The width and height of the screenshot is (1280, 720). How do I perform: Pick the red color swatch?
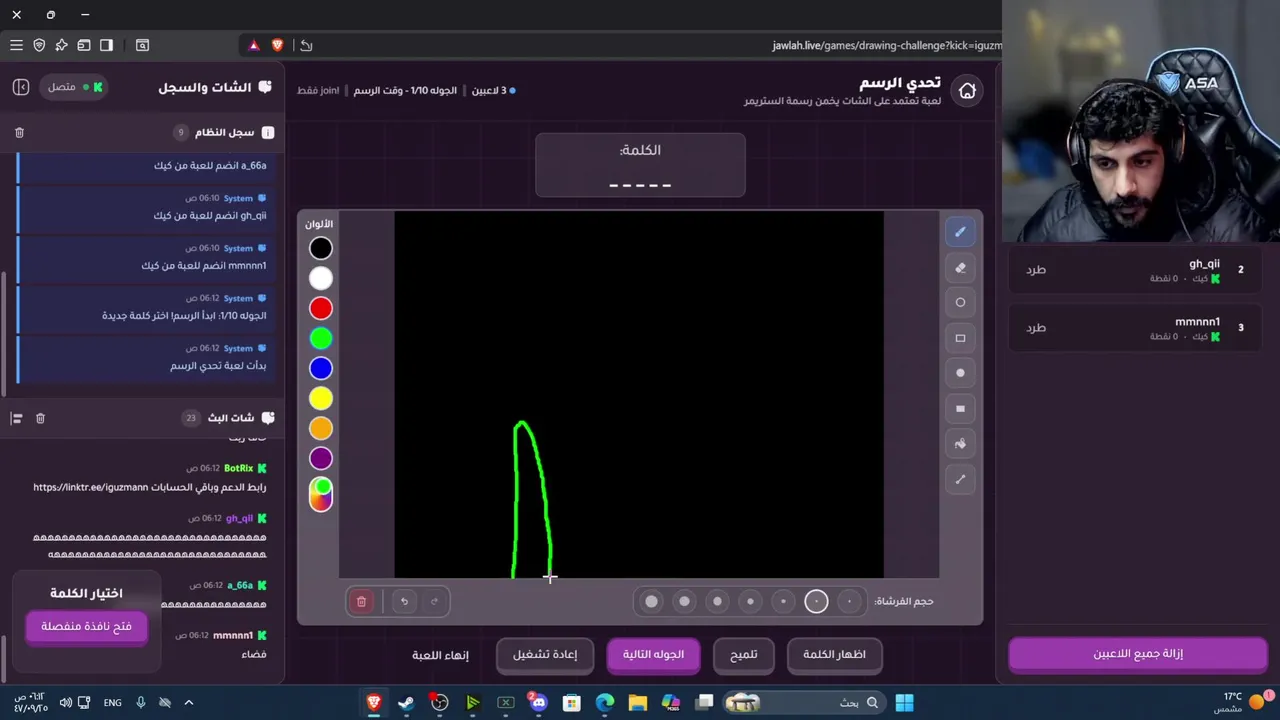(321, 308)
